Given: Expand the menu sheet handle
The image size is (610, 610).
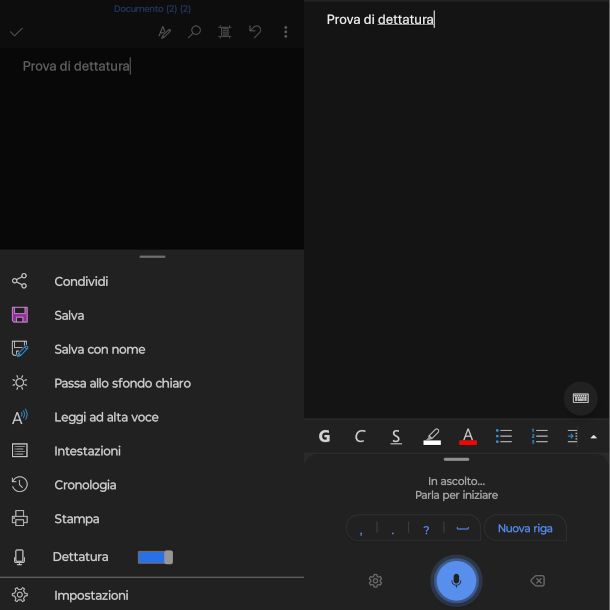Looking at the screenshot, I should 152,257.
